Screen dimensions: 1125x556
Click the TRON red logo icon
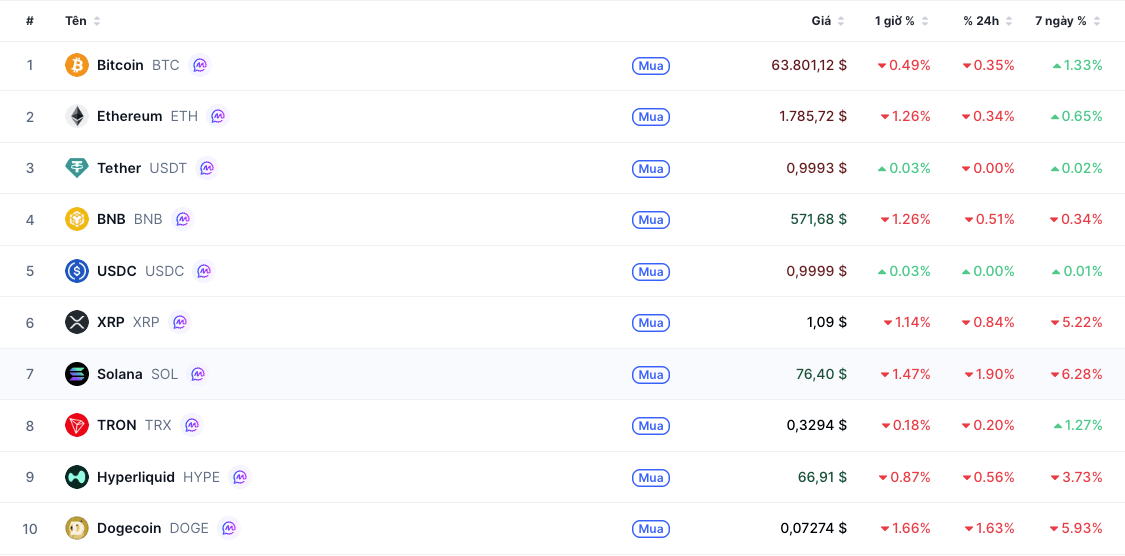coord(77,425)
